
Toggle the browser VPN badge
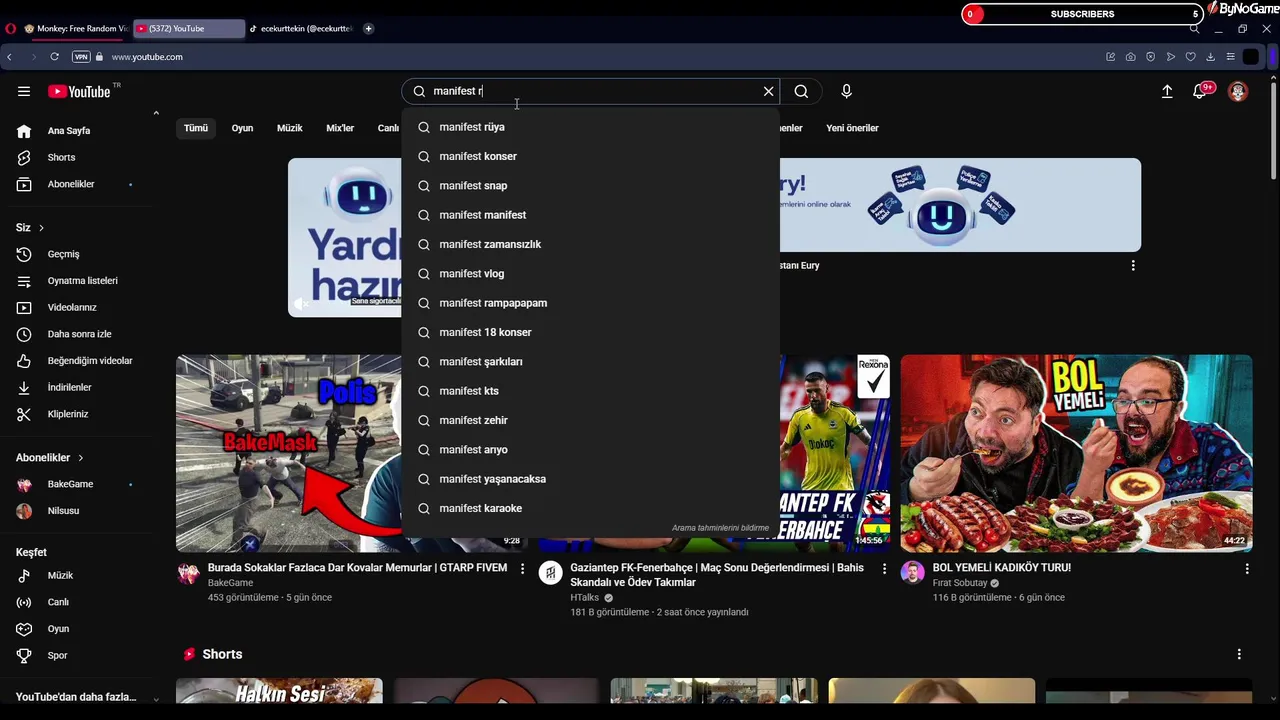[81, 57]
